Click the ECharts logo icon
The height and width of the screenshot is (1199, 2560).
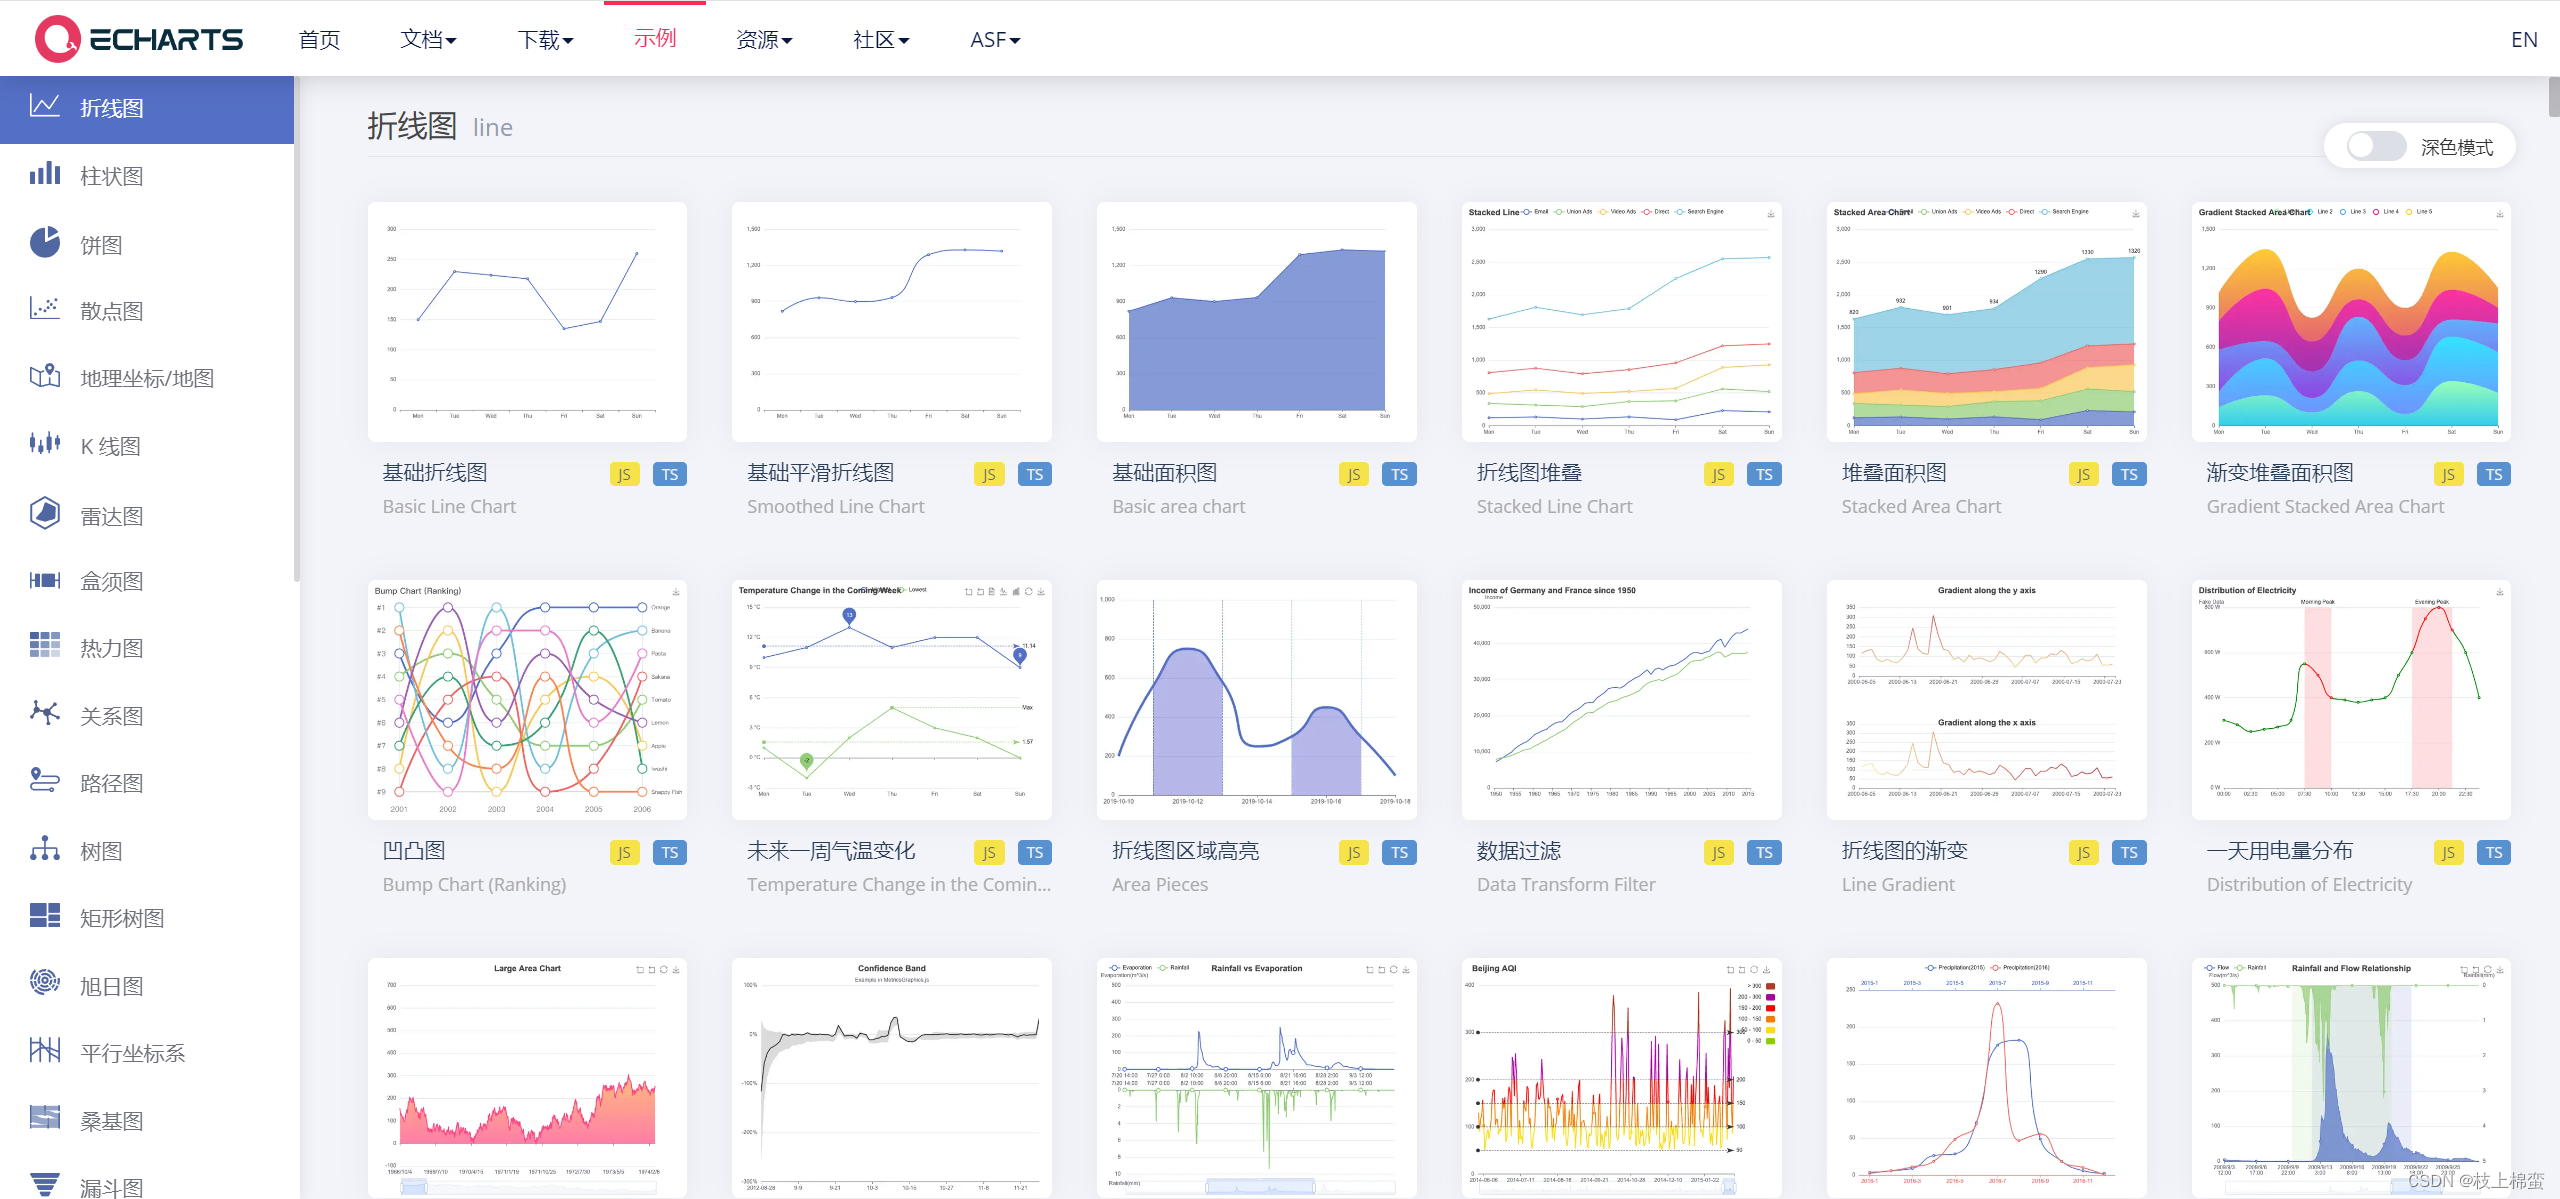pyautogui.click(x=57, y=39)
